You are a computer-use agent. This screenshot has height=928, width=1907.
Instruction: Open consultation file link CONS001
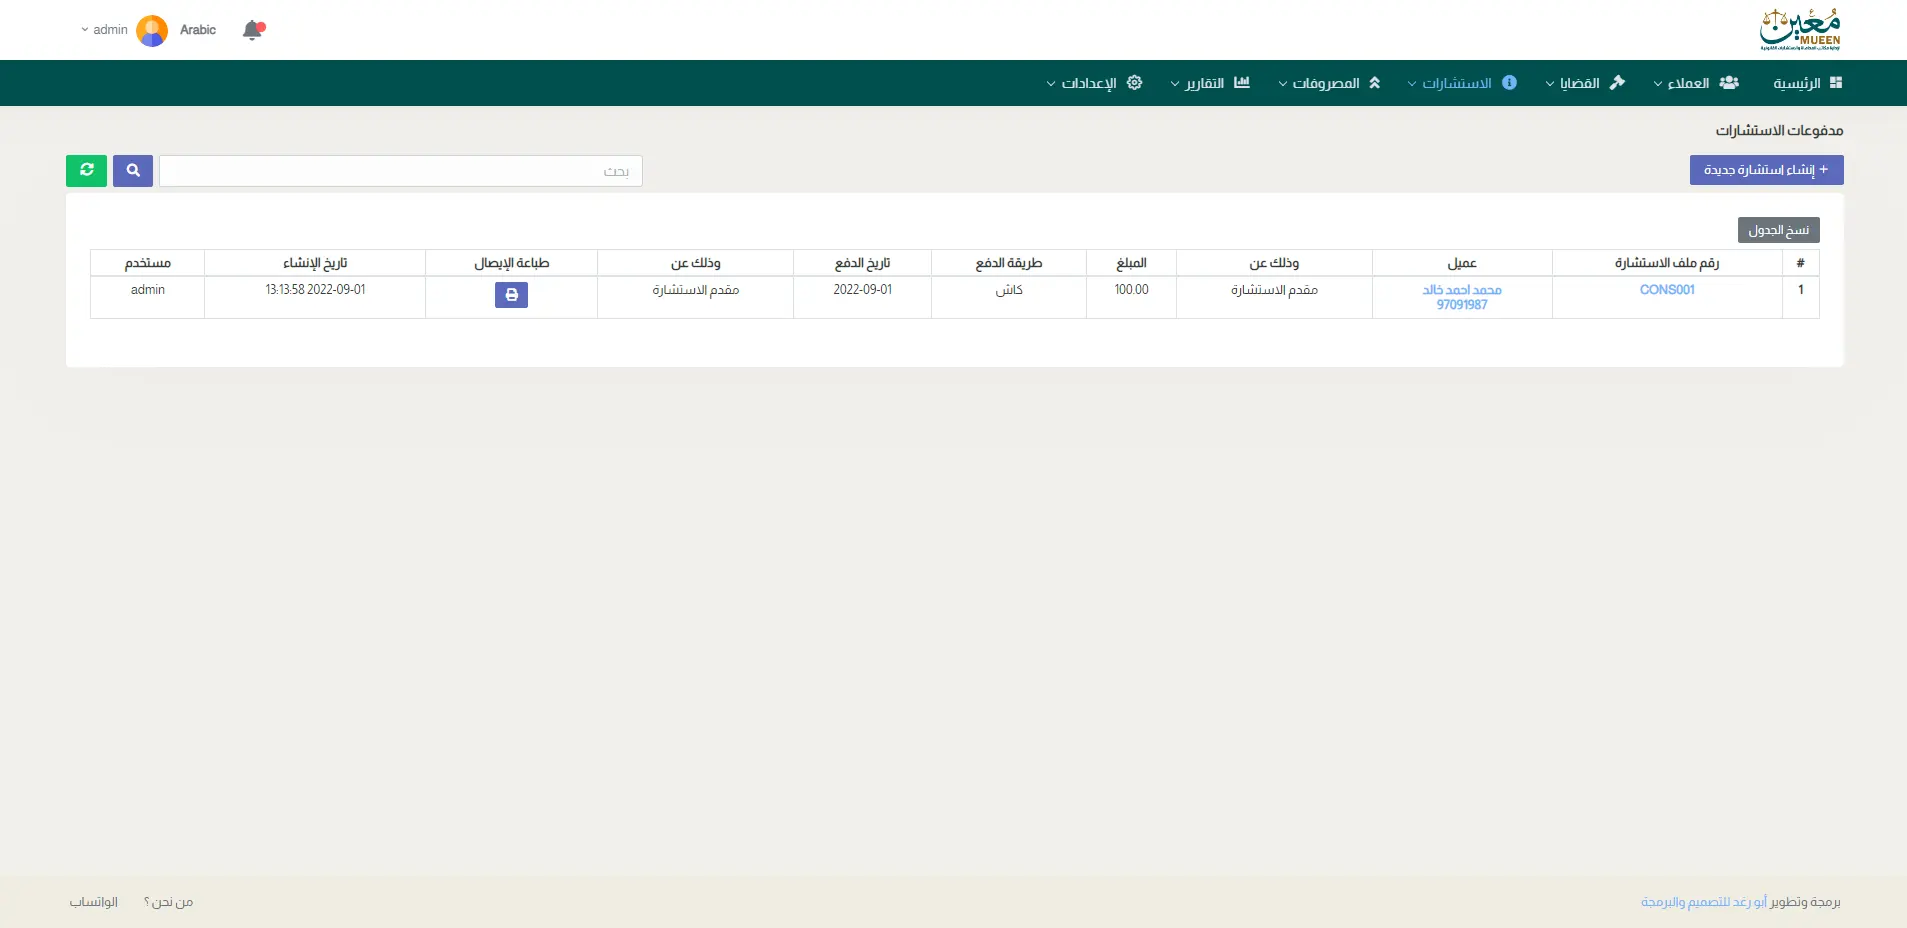[x=1667, y=290]
